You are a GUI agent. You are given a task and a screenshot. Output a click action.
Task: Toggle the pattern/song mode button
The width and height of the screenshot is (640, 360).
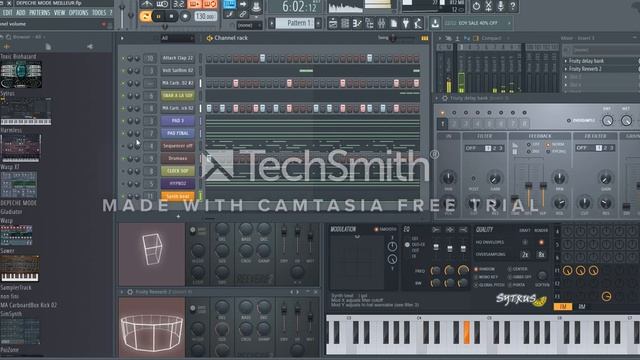click(x=145, y=16)
